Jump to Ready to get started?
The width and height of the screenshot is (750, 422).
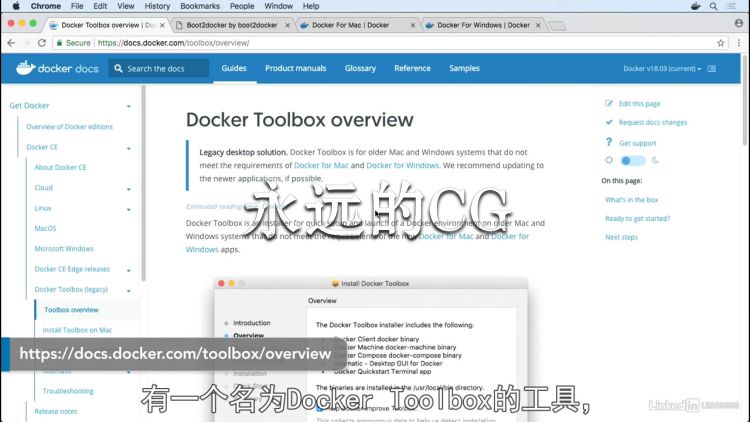point(638,218)
